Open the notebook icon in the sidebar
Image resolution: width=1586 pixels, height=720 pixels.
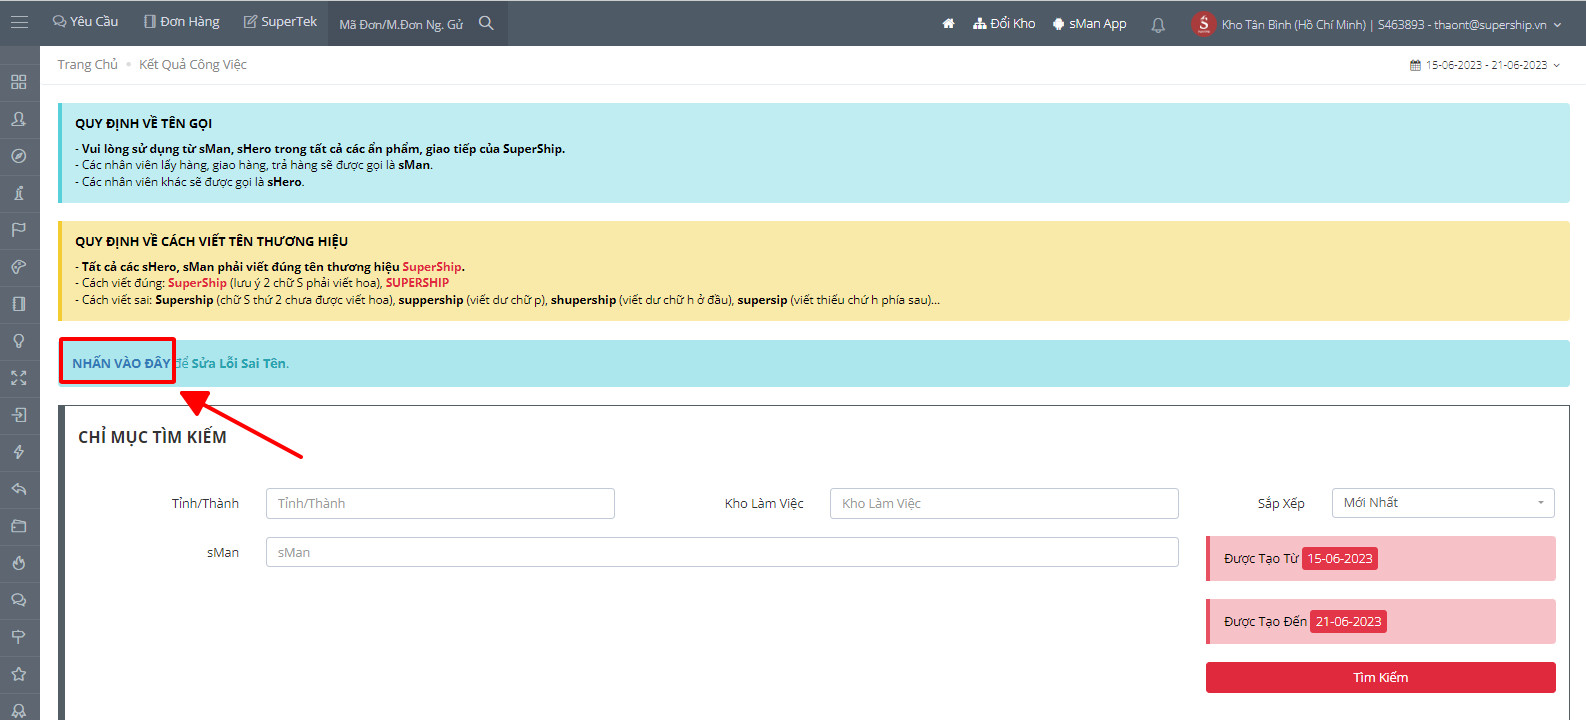19,304
